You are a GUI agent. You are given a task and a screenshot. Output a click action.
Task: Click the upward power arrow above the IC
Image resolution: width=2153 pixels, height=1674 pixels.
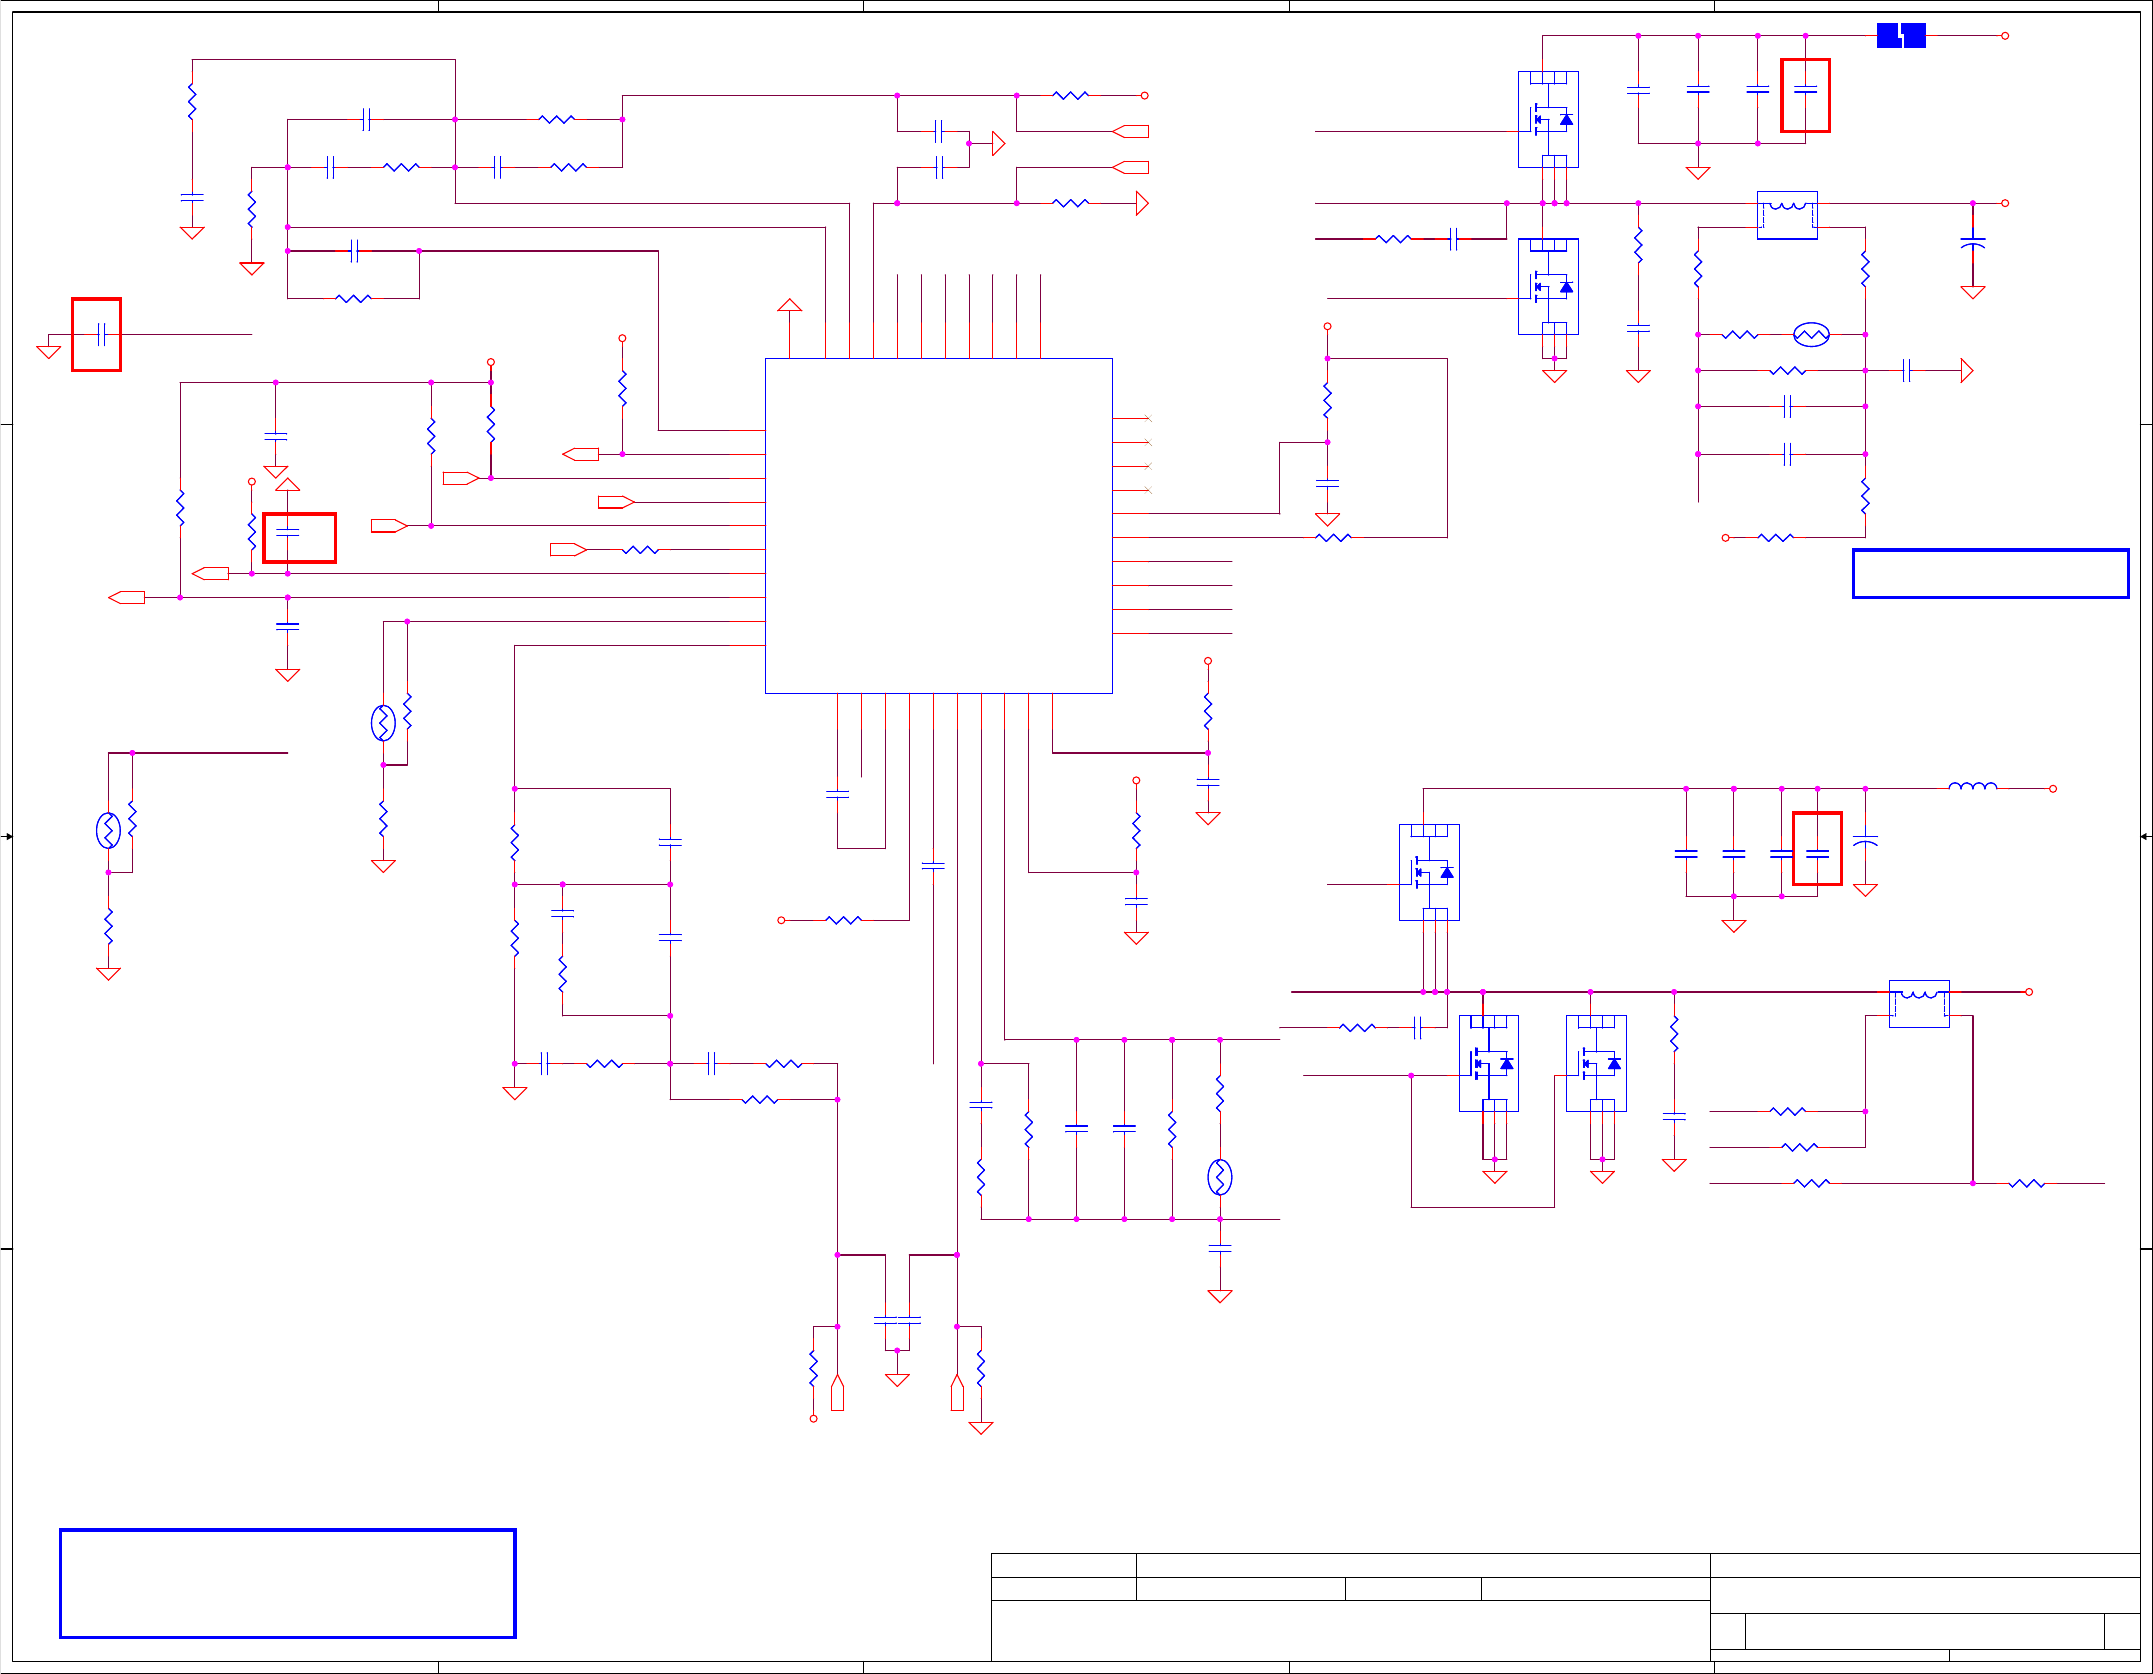point(789,305)
